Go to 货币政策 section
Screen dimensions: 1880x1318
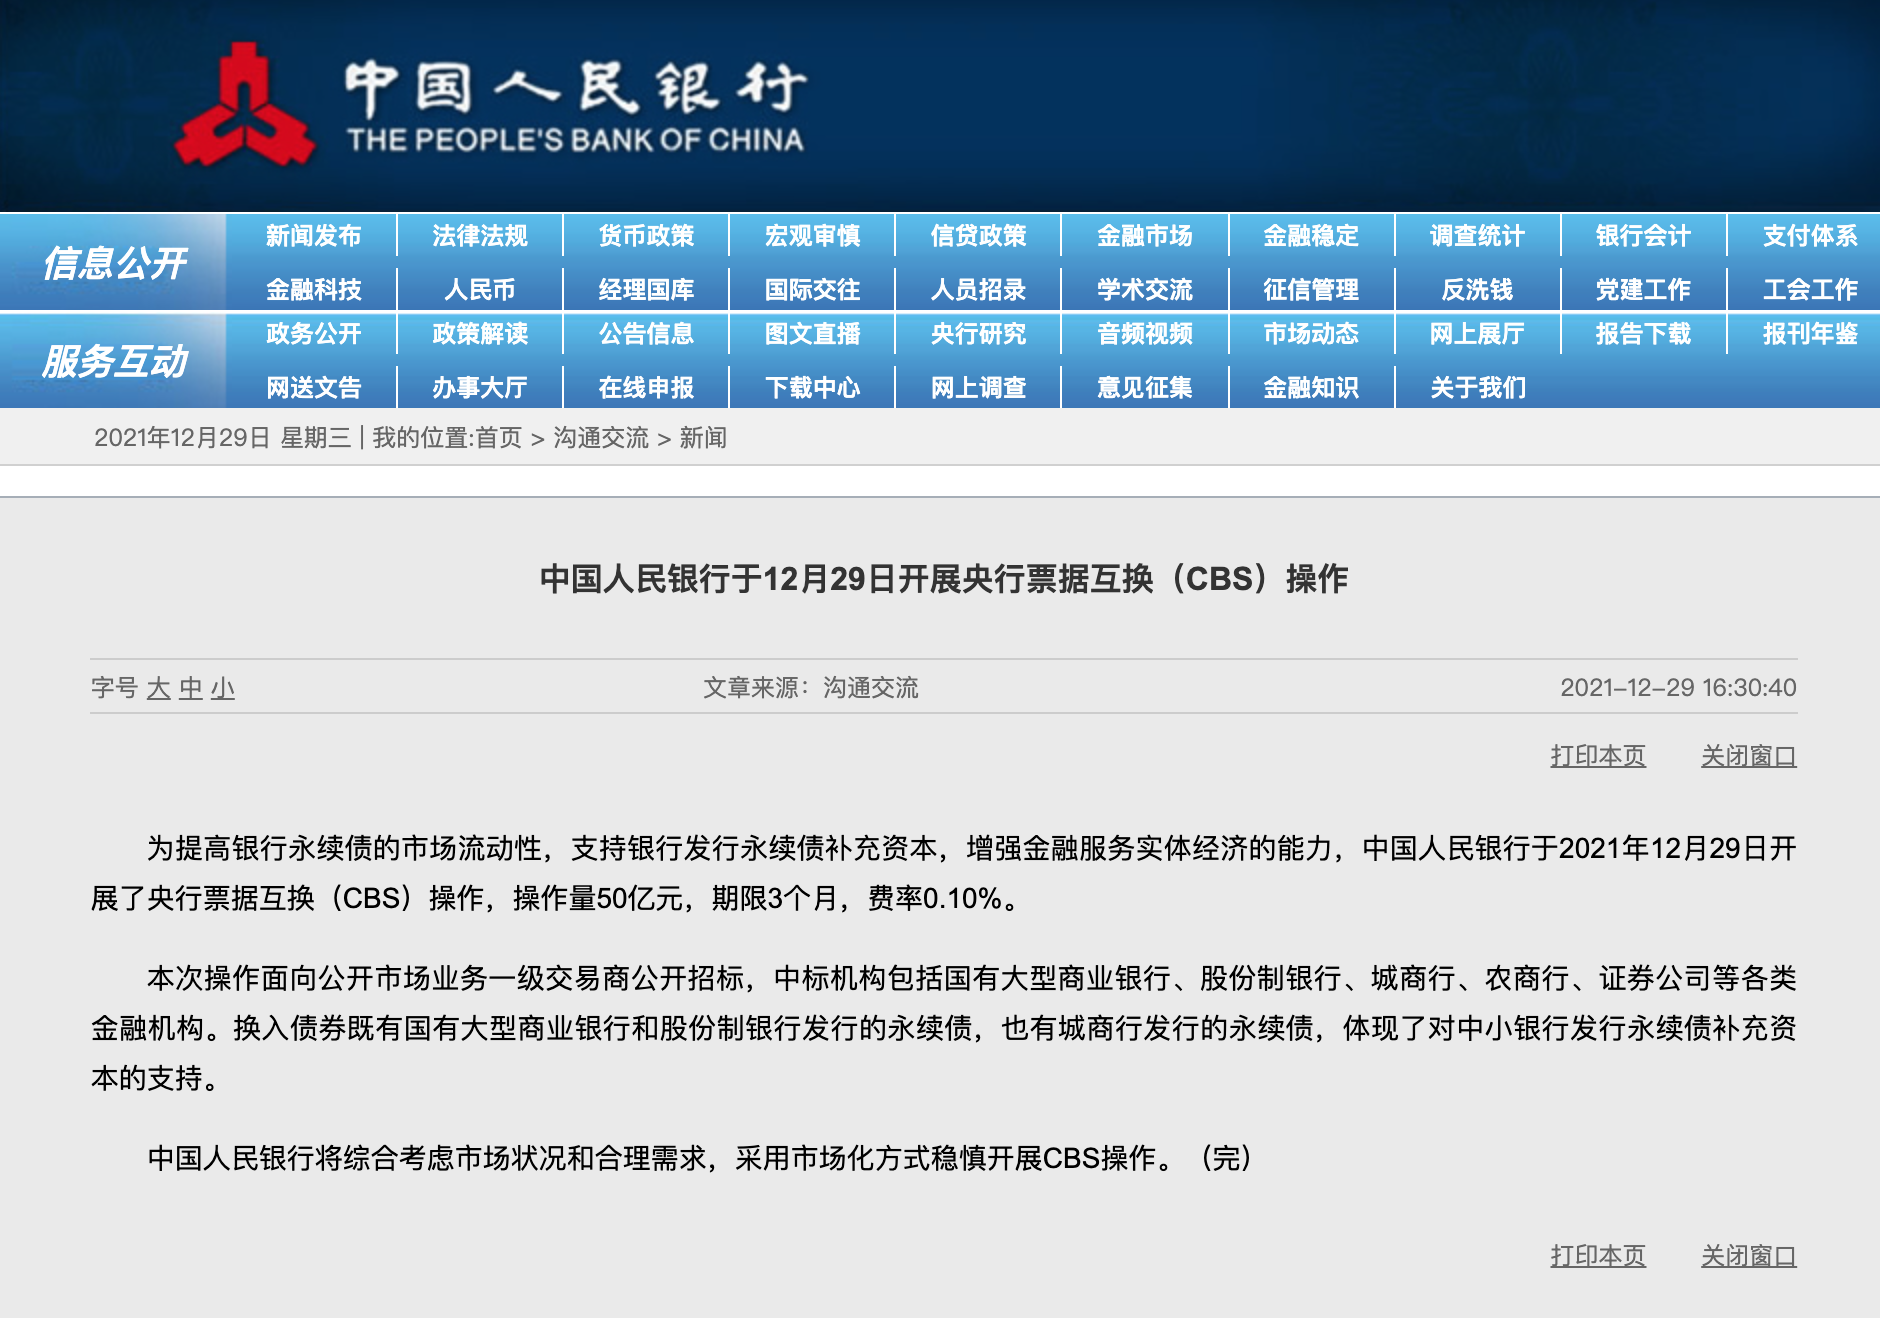646,236
